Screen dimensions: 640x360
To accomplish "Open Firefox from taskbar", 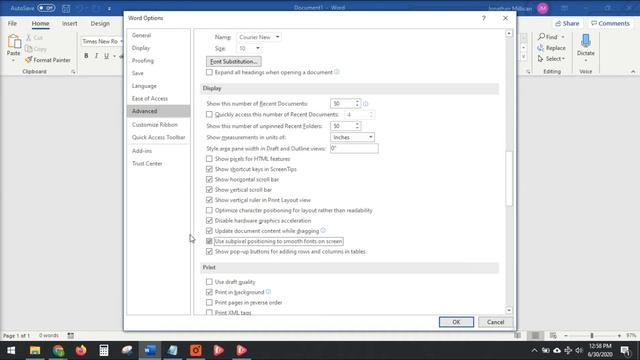I will tap(81, 350).
